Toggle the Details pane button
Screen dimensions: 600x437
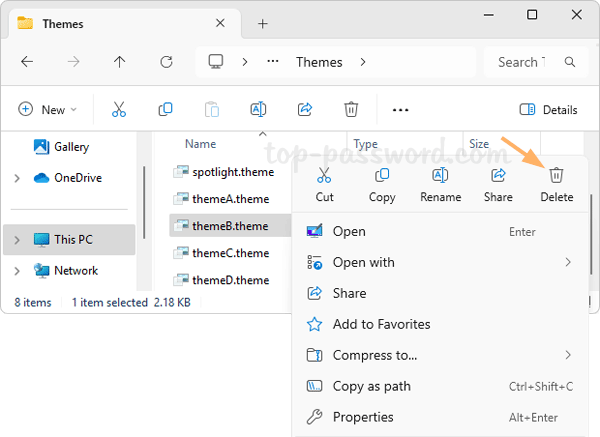point(549,109)
